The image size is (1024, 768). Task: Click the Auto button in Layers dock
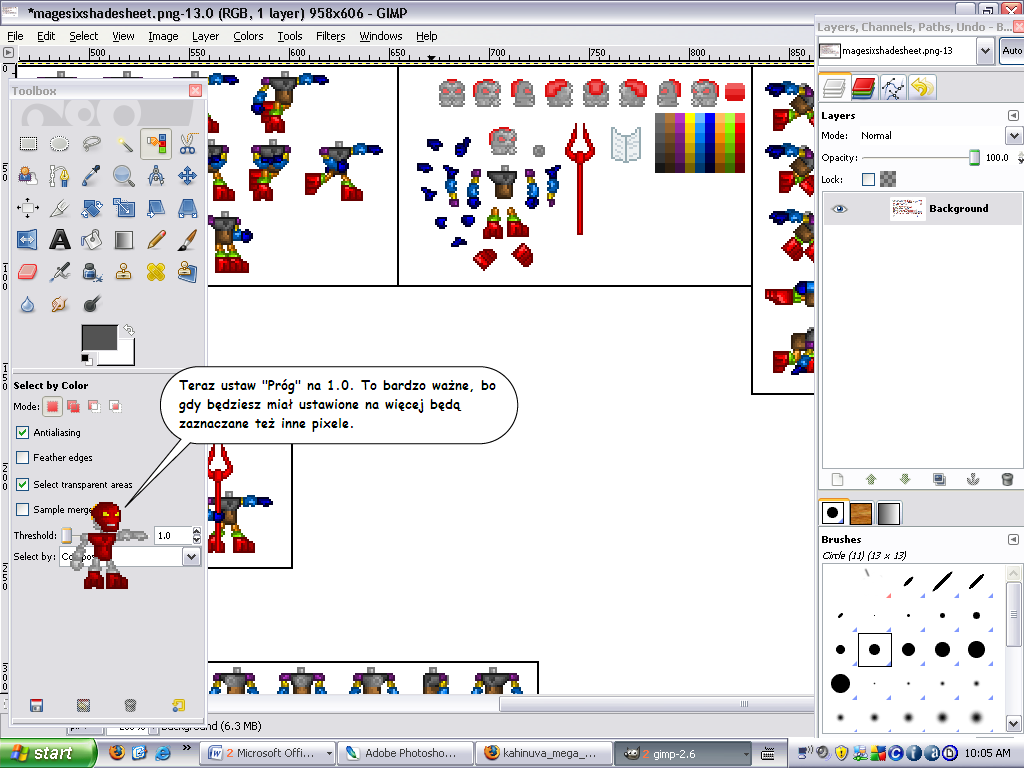click(1012, 50)
